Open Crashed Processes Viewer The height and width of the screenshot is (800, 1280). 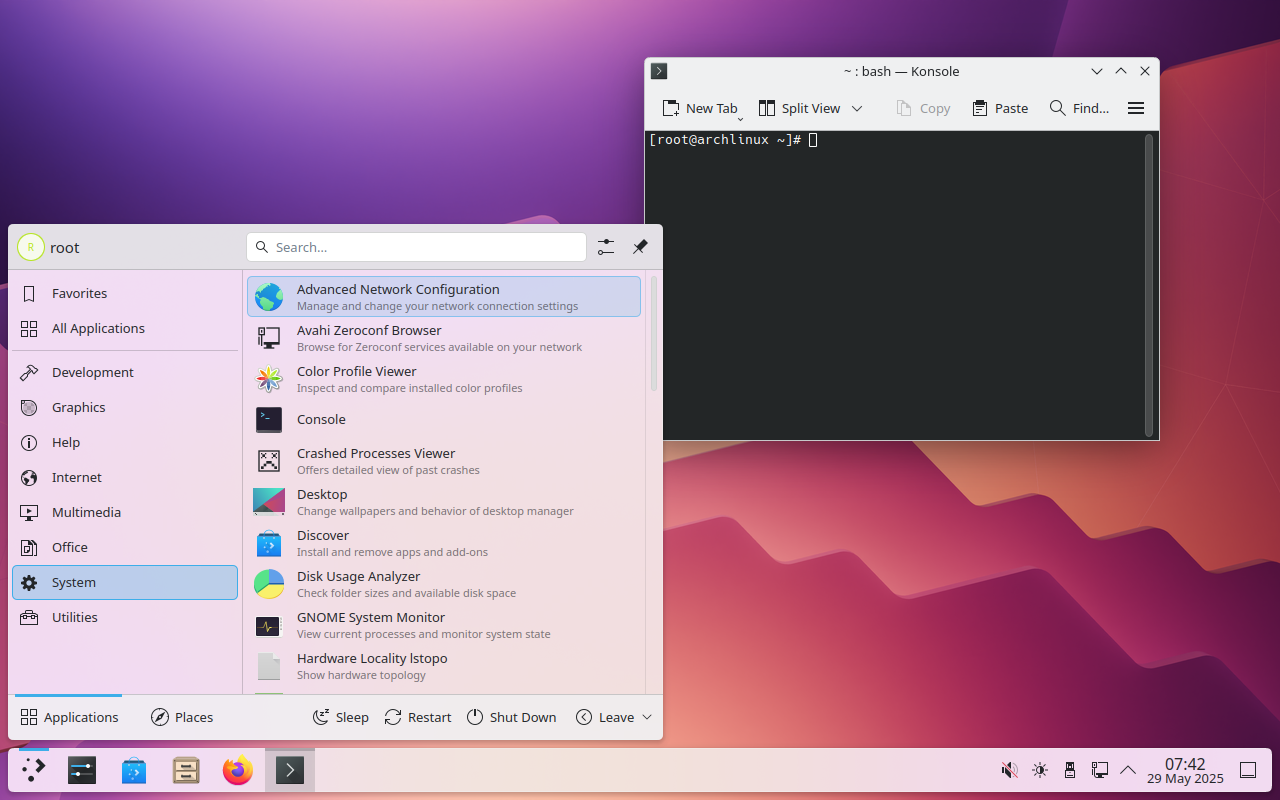point(444,461)
